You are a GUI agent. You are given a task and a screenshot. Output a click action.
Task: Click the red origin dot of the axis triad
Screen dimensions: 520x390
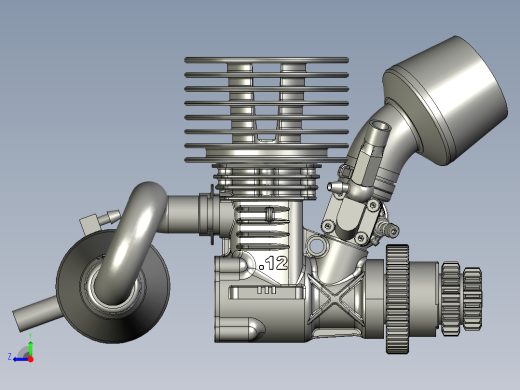click(x=31, y=359)
